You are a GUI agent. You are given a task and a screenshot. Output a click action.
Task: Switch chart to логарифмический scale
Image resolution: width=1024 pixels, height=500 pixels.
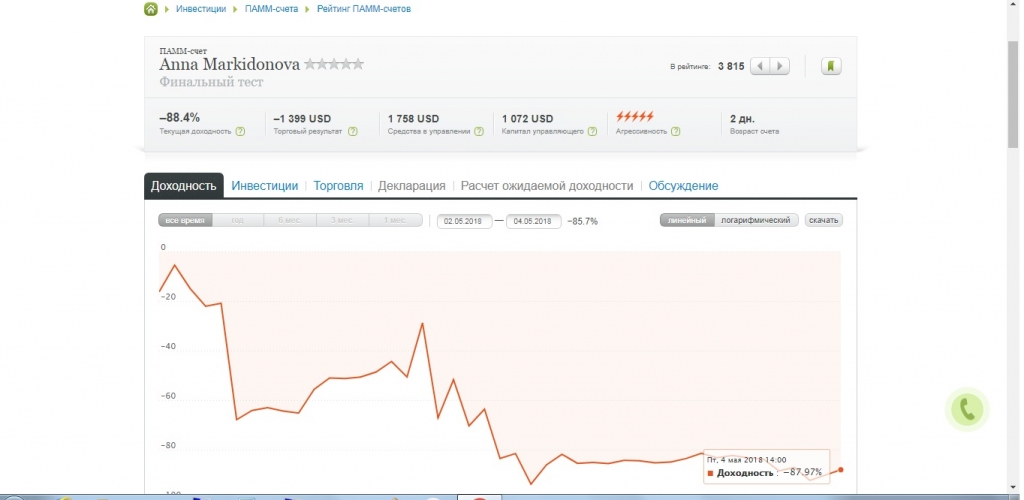point(756,221)
